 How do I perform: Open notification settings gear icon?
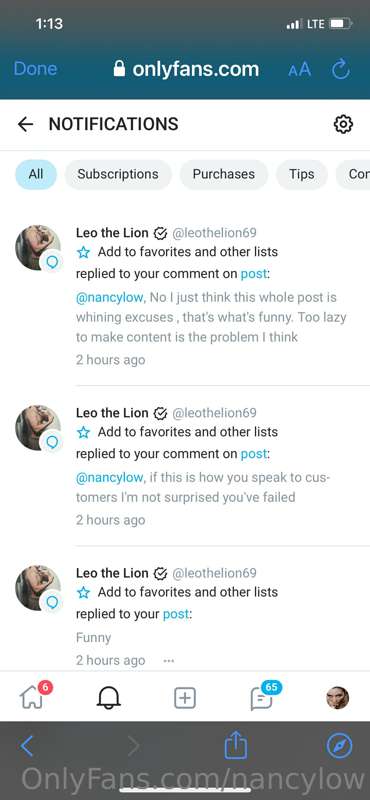click(x=343, y=124)
